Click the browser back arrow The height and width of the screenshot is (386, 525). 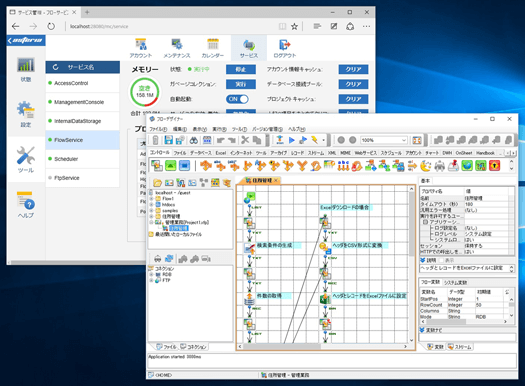pos(15,26)
